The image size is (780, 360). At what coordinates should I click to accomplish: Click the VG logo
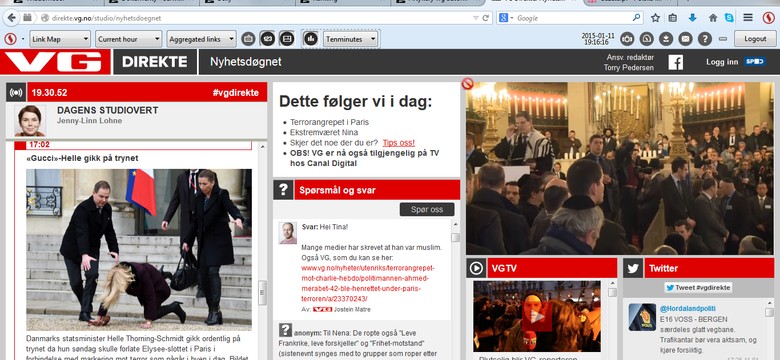click(x=55, y=62)
